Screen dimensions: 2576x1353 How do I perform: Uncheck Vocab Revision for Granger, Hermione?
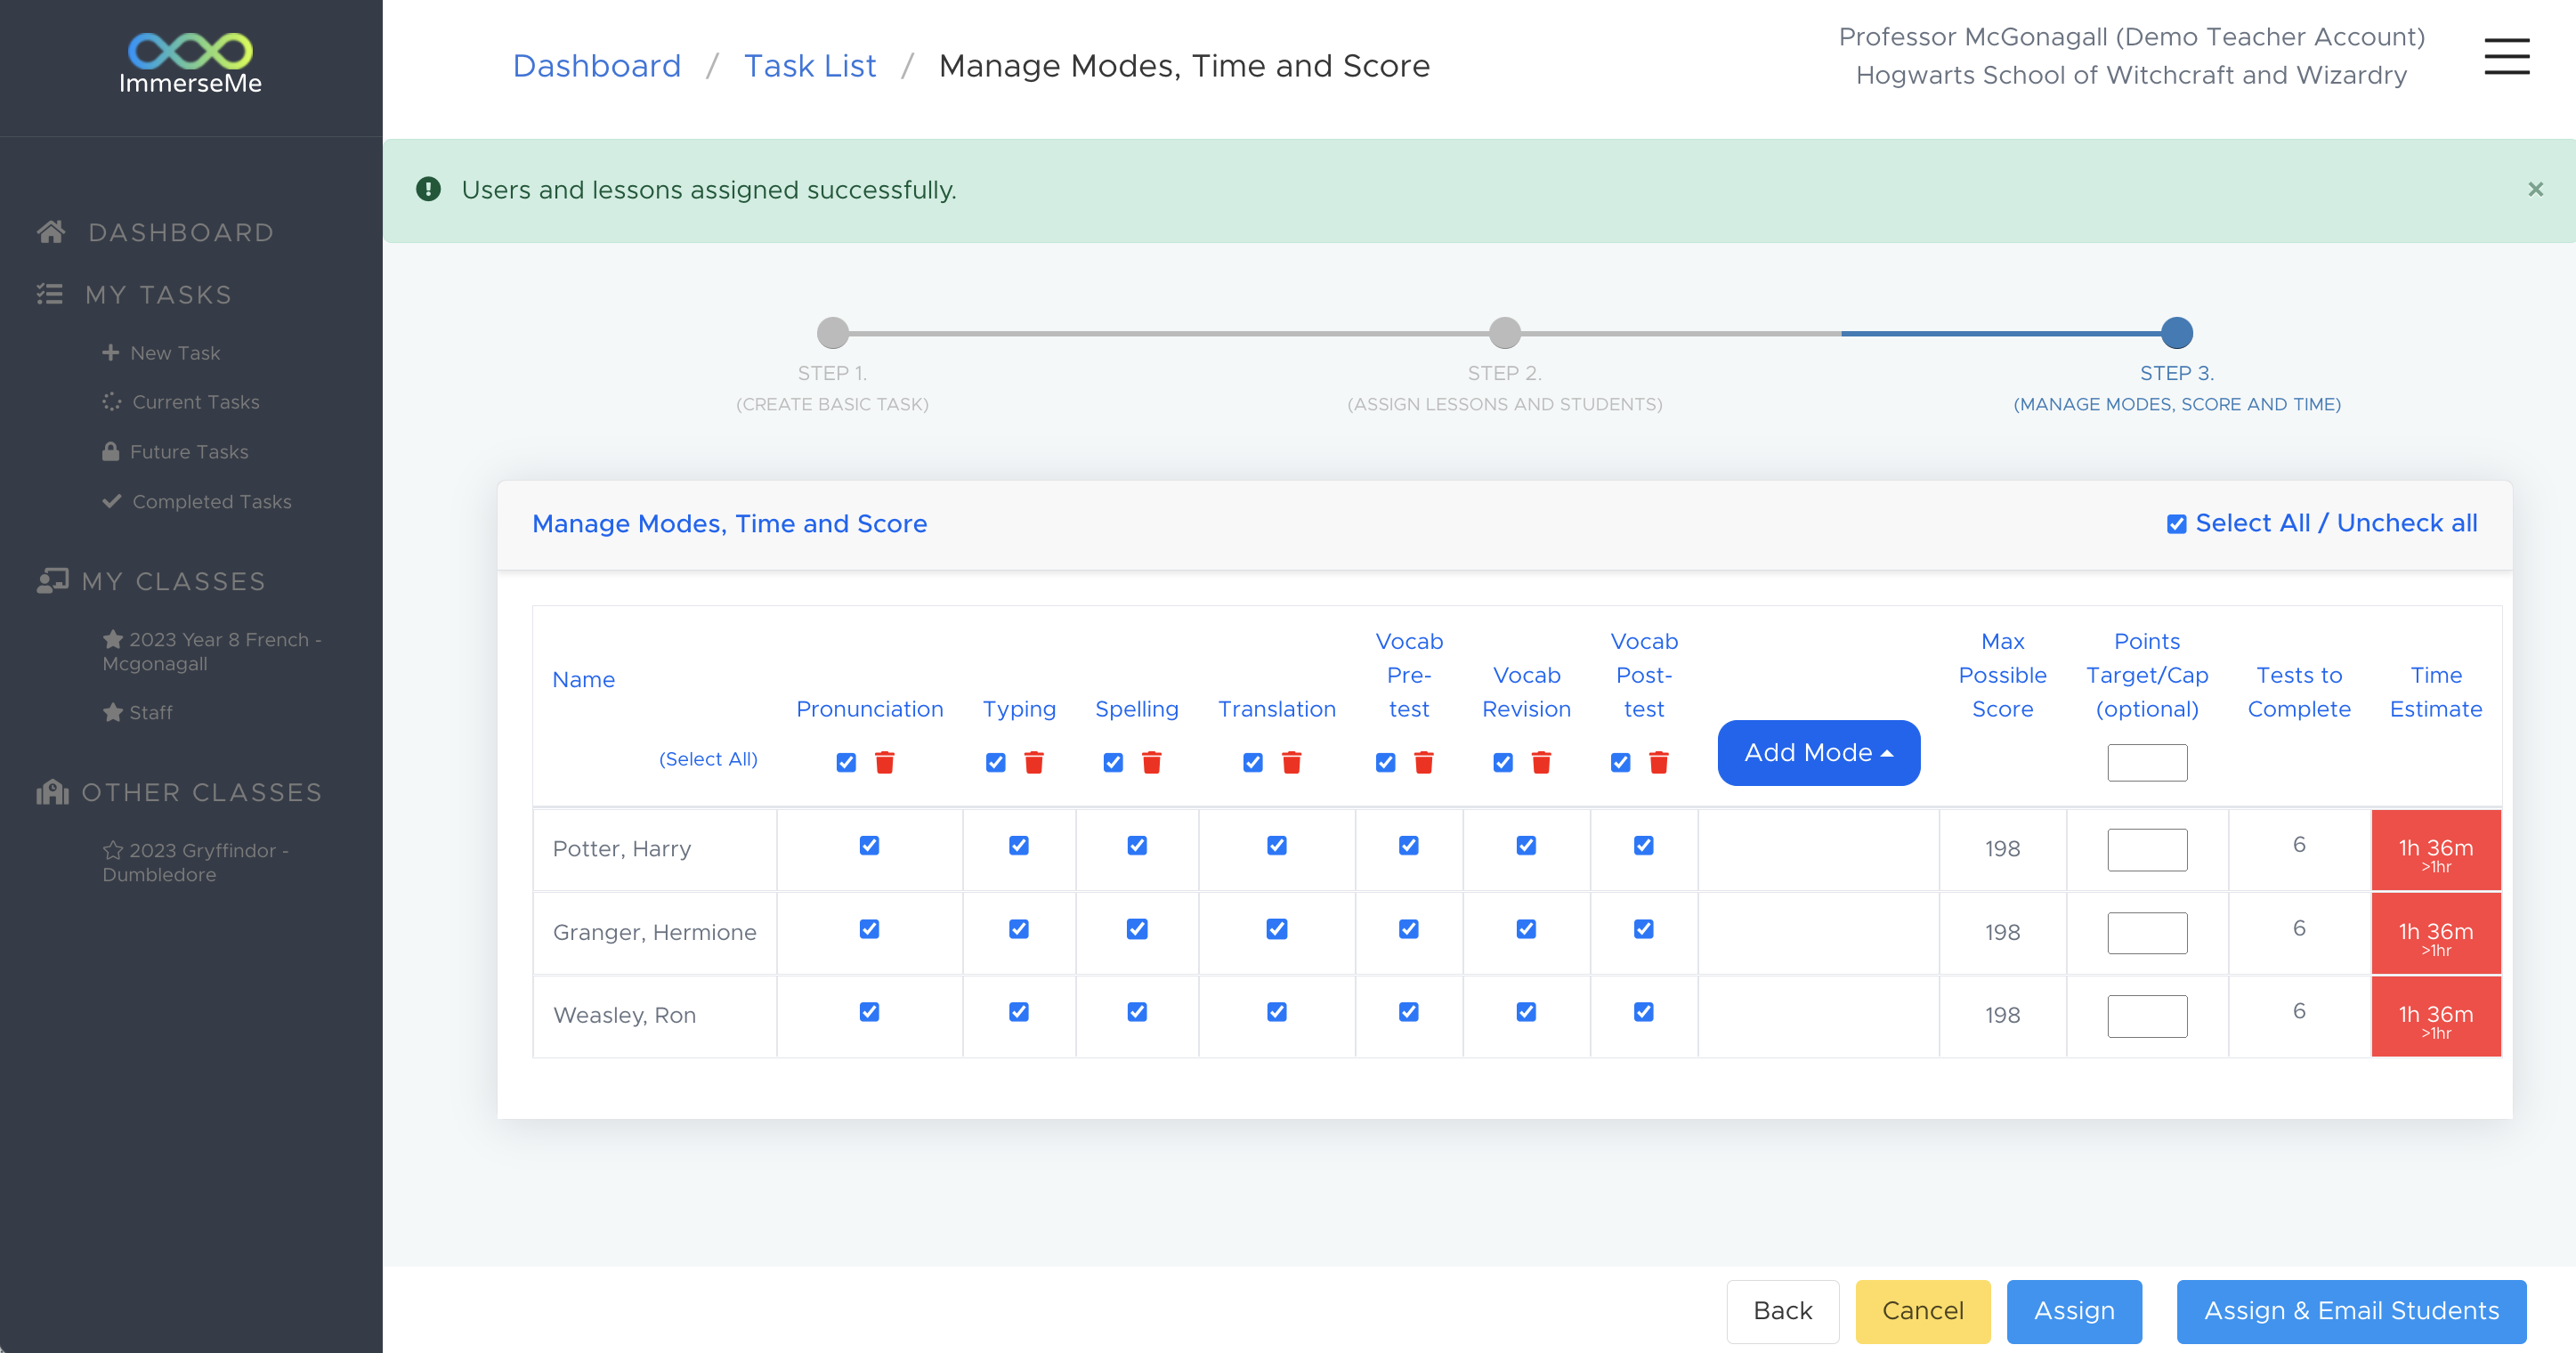[x=1526, y=929]
